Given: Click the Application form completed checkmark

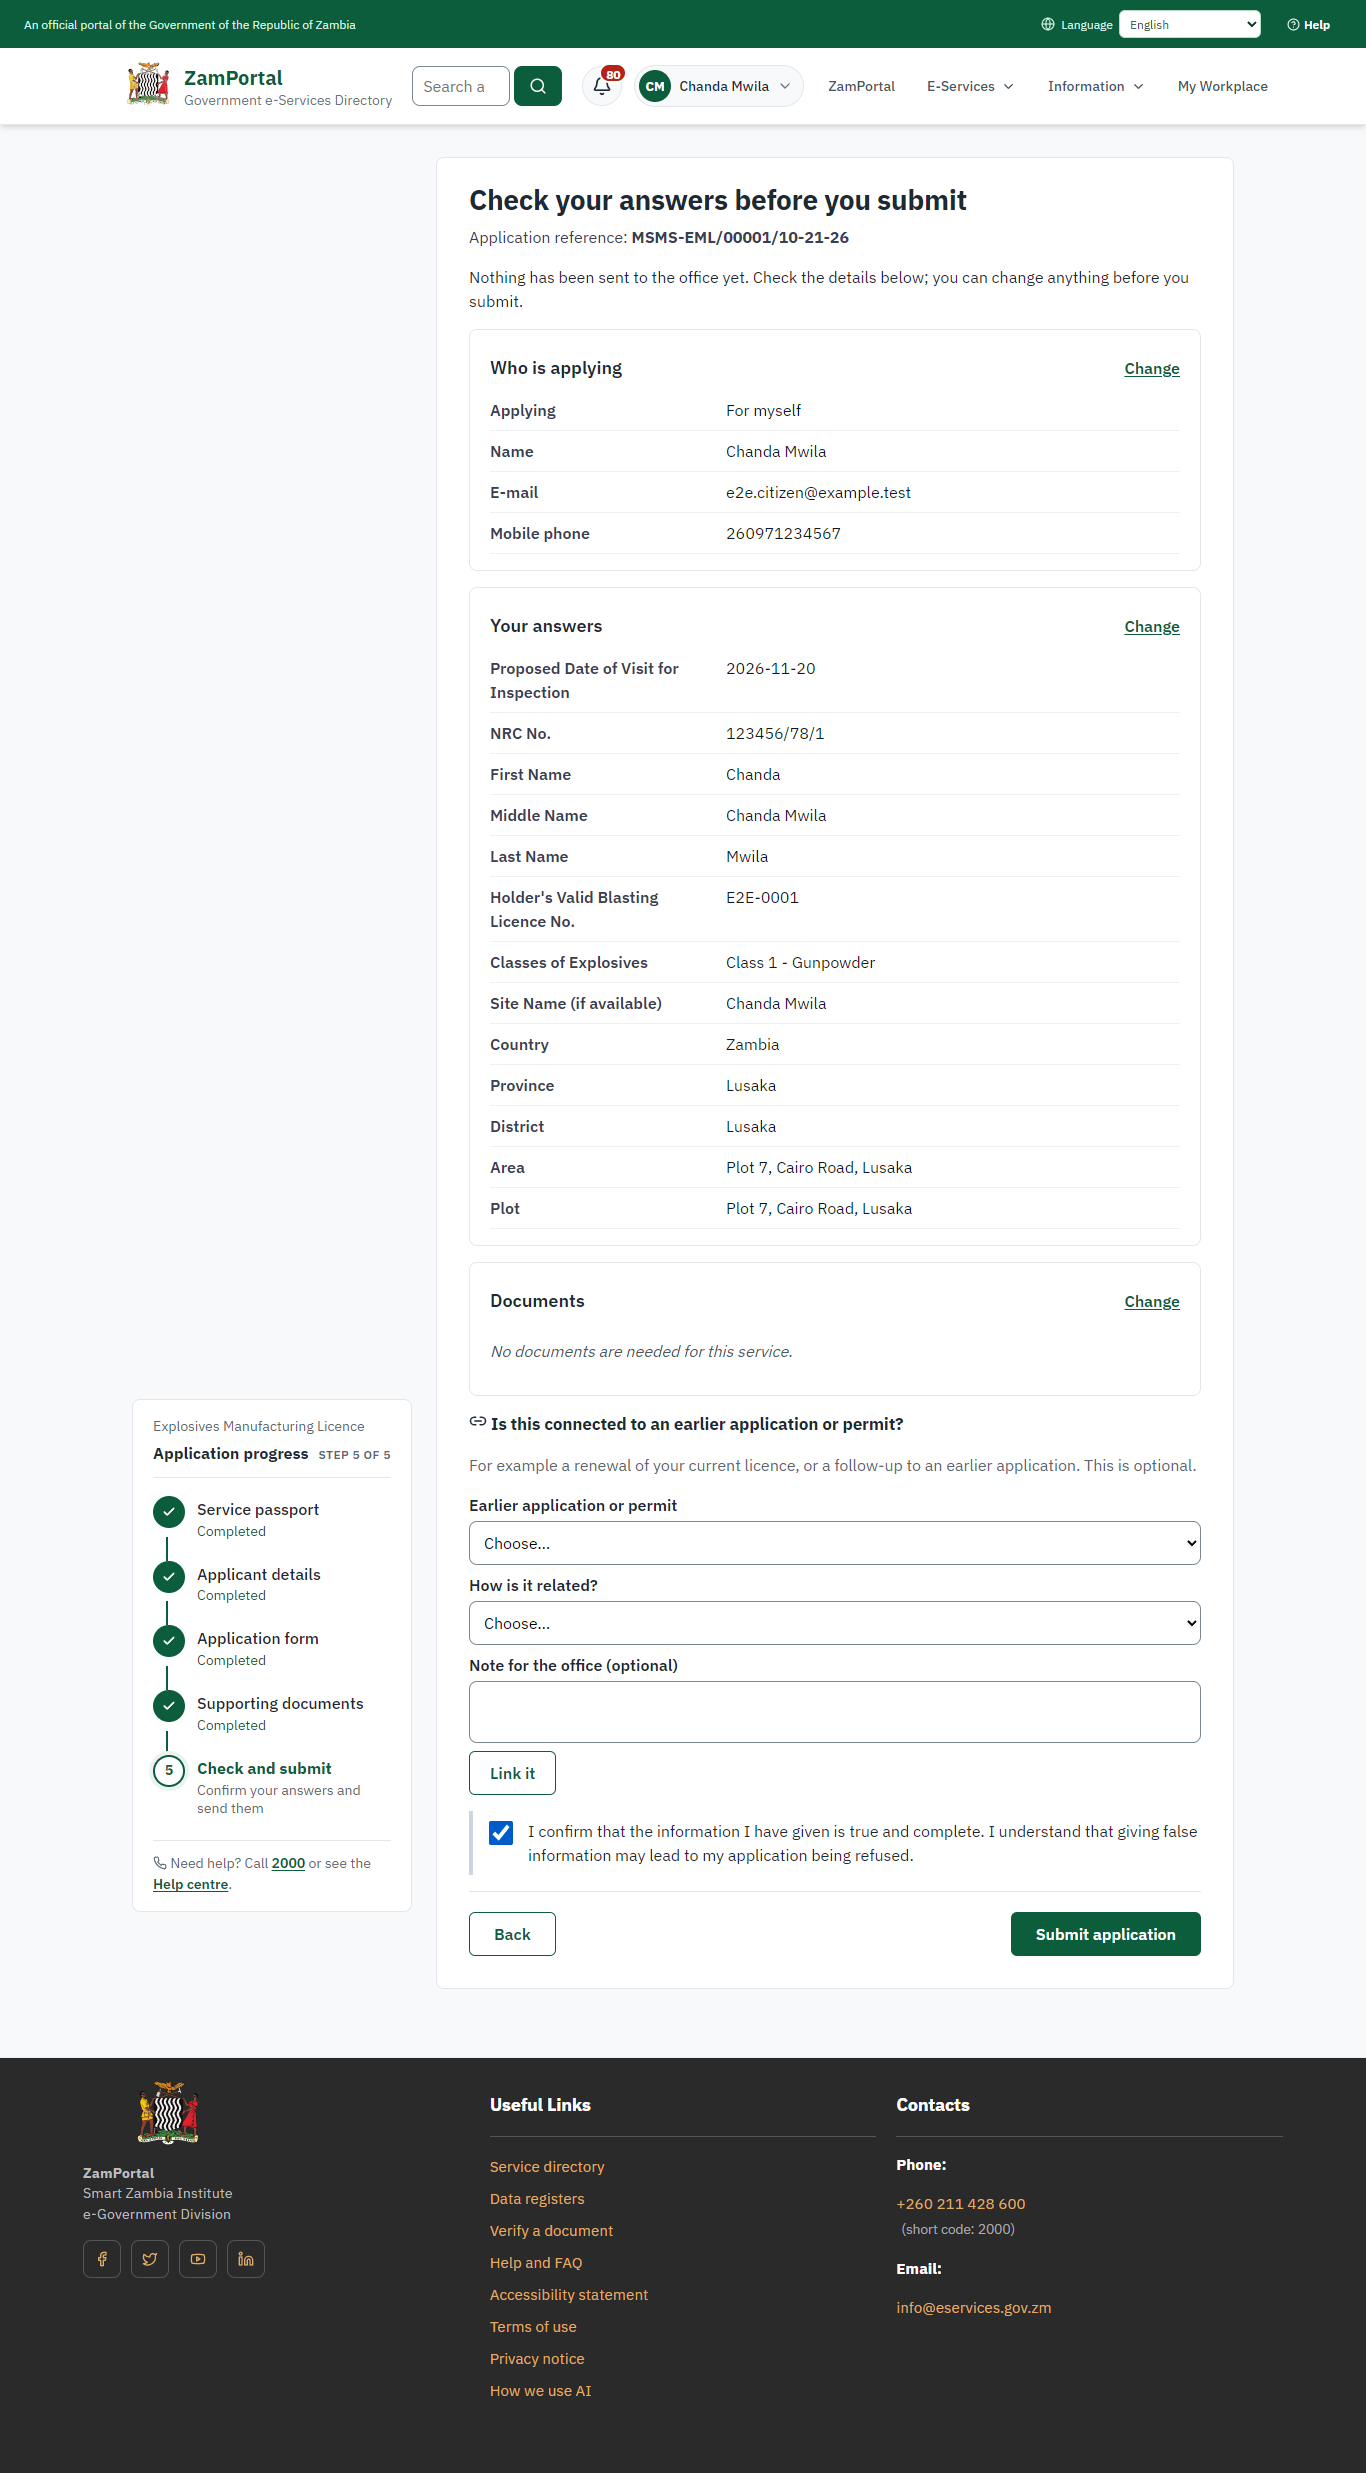Looking at the screenshot, I should [x=169, y=1641].
